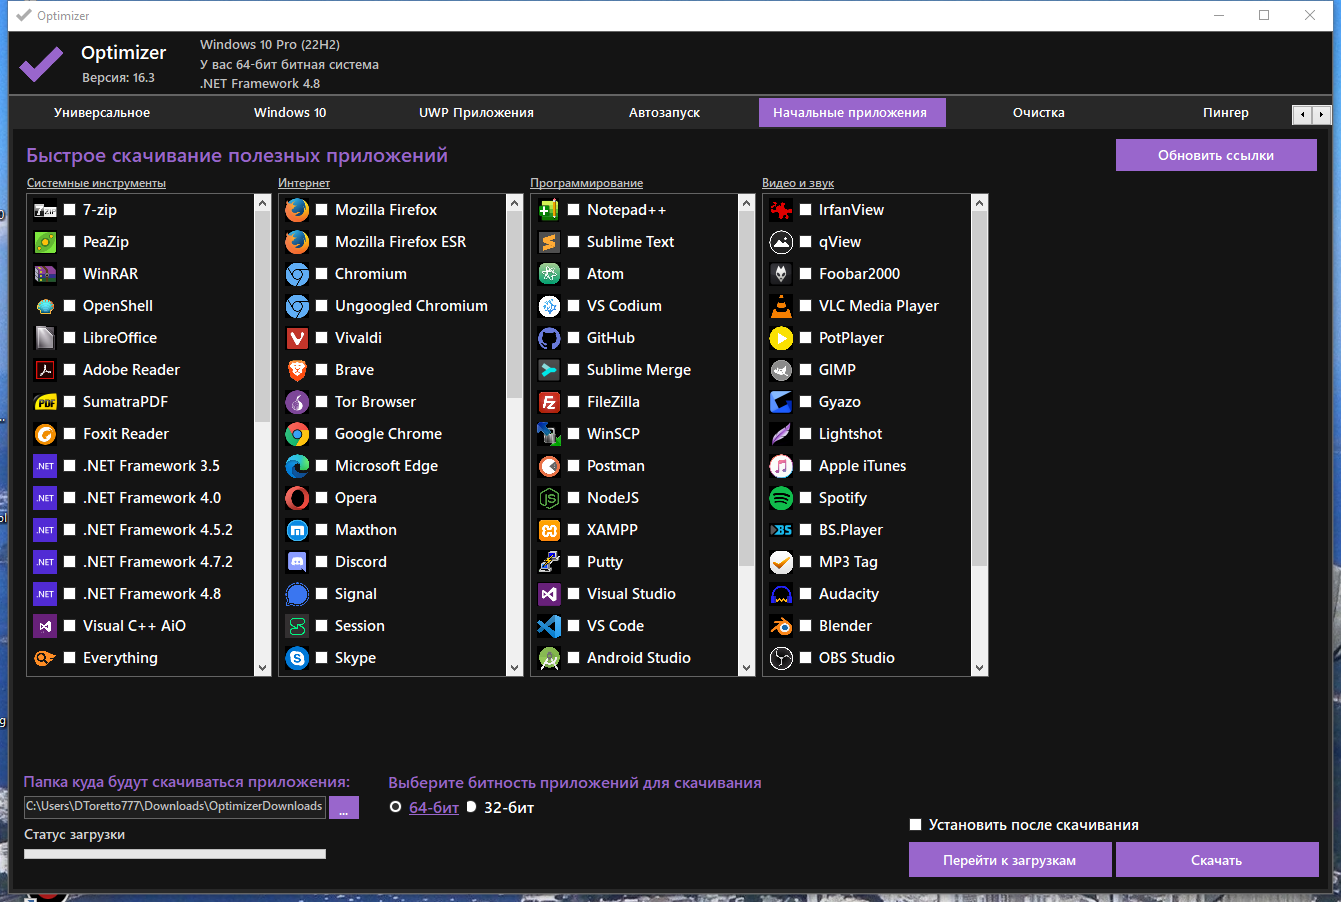Click the Mozilla Firefox icon
Screen dimensions: 1341x902
(x=297, y=210)
